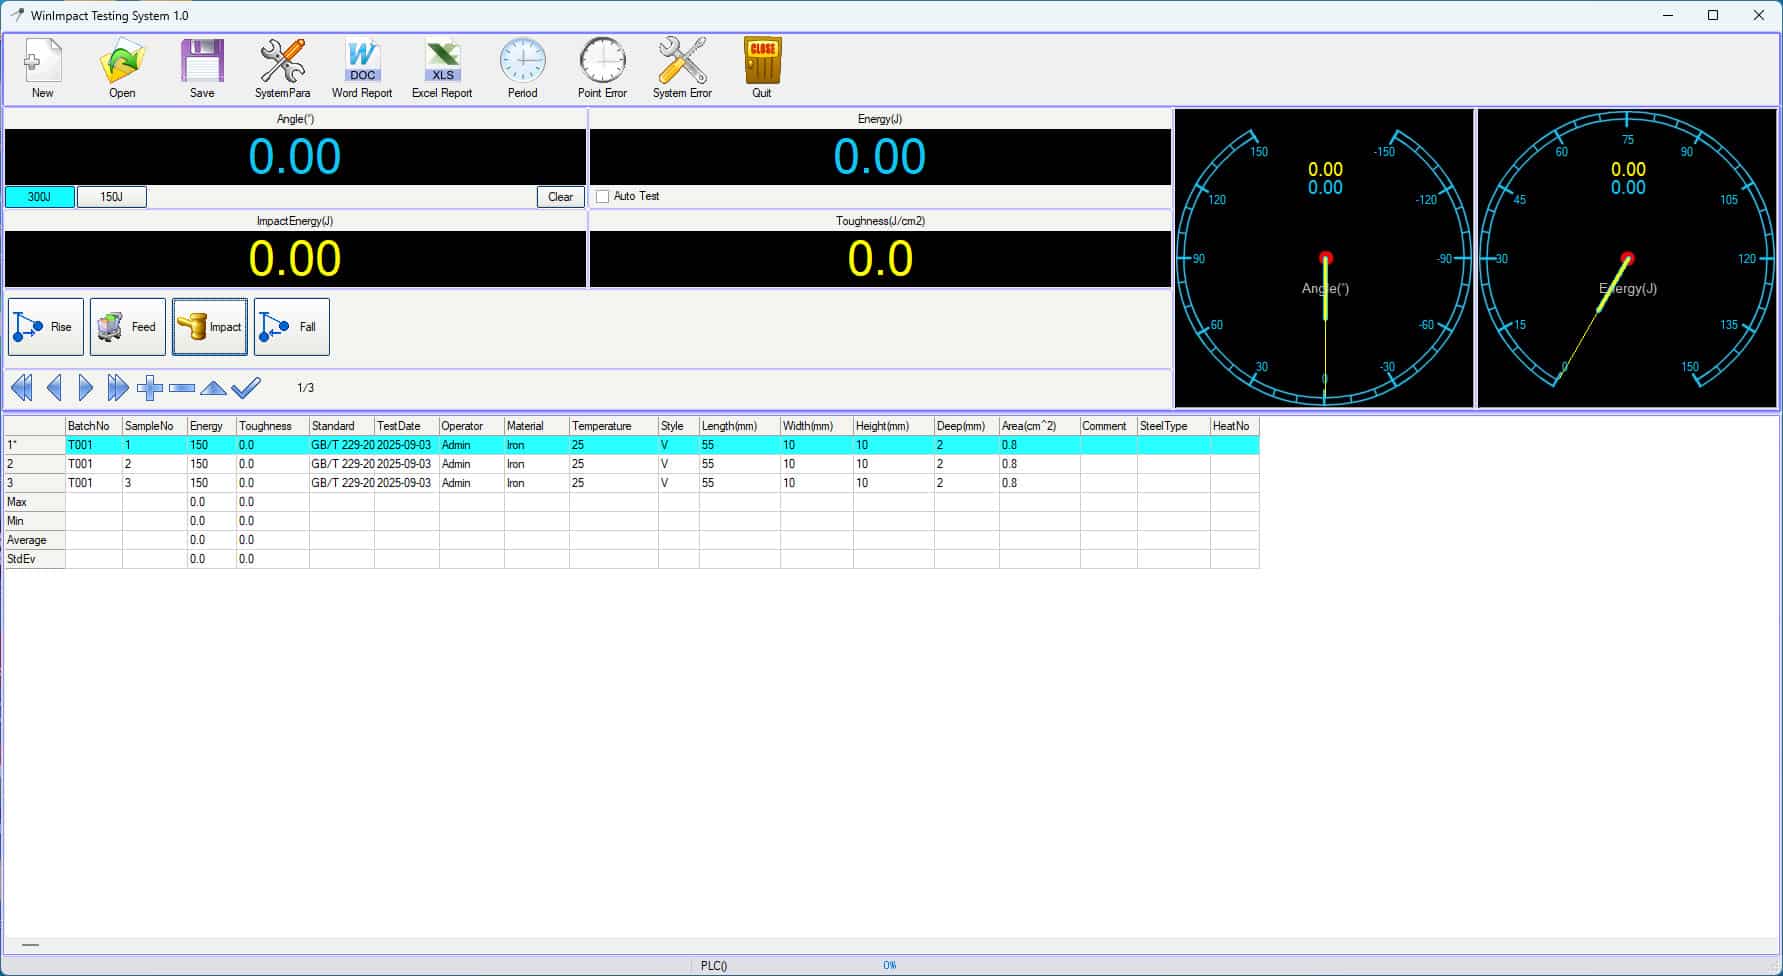
Task: Open an existing test record
Action: coord(121,67)
